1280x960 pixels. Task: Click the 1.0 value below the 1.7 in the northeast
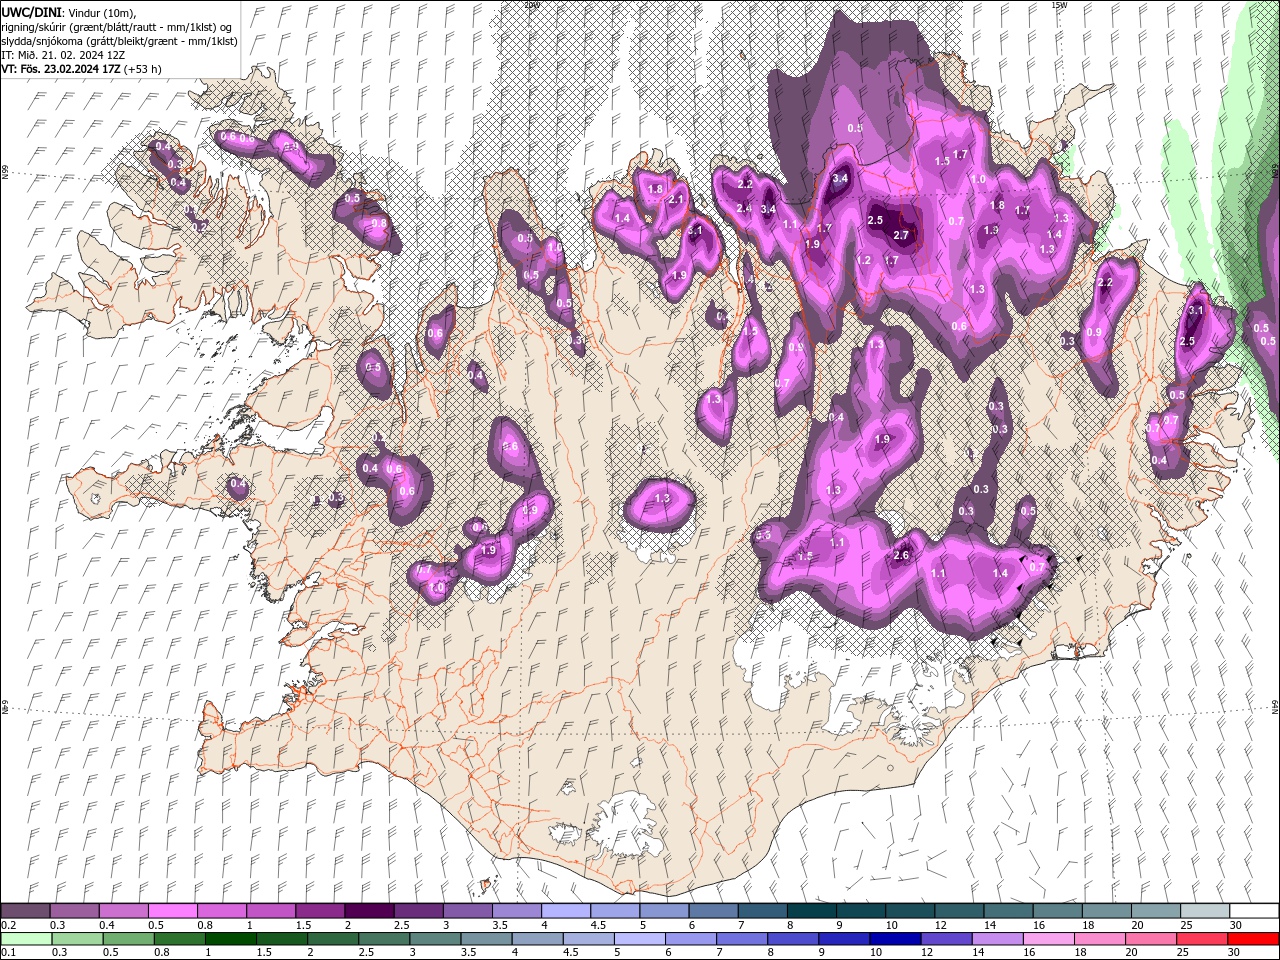pyautogui.click(x=979, y=179)
